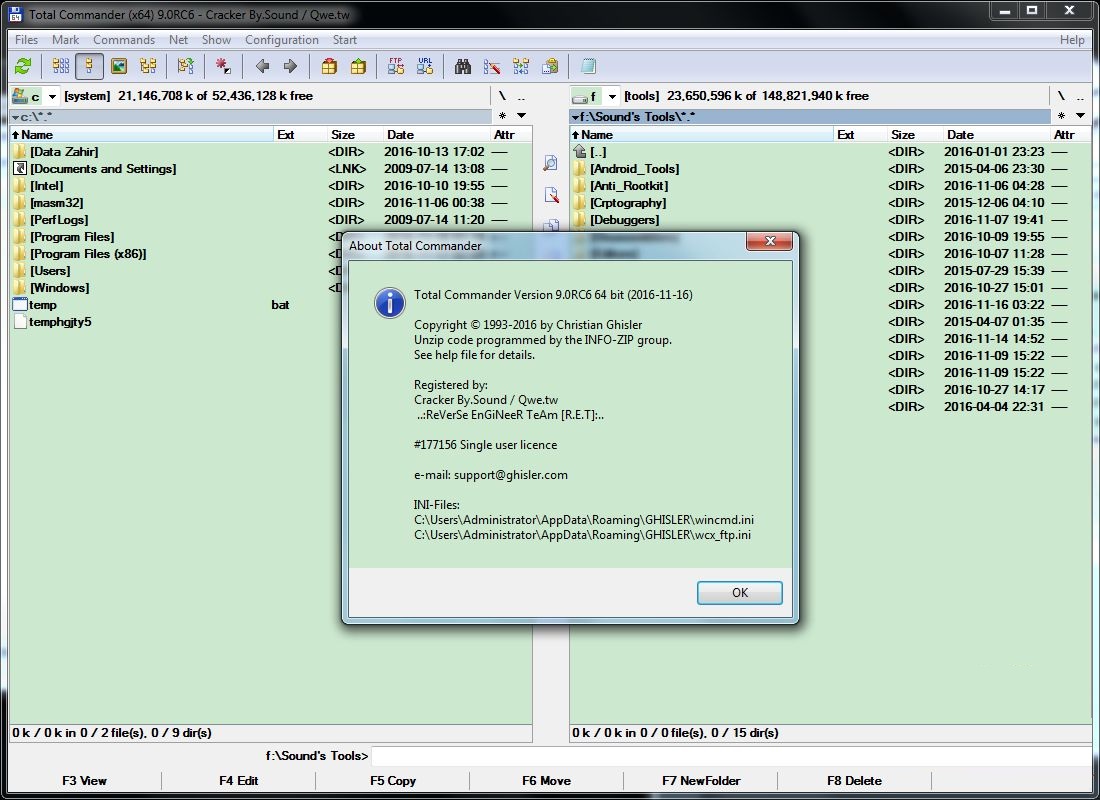The height and width of the screenshot is (800, 1100).
Task: Open the FTP connect toolbar icon
Action: 396,67
